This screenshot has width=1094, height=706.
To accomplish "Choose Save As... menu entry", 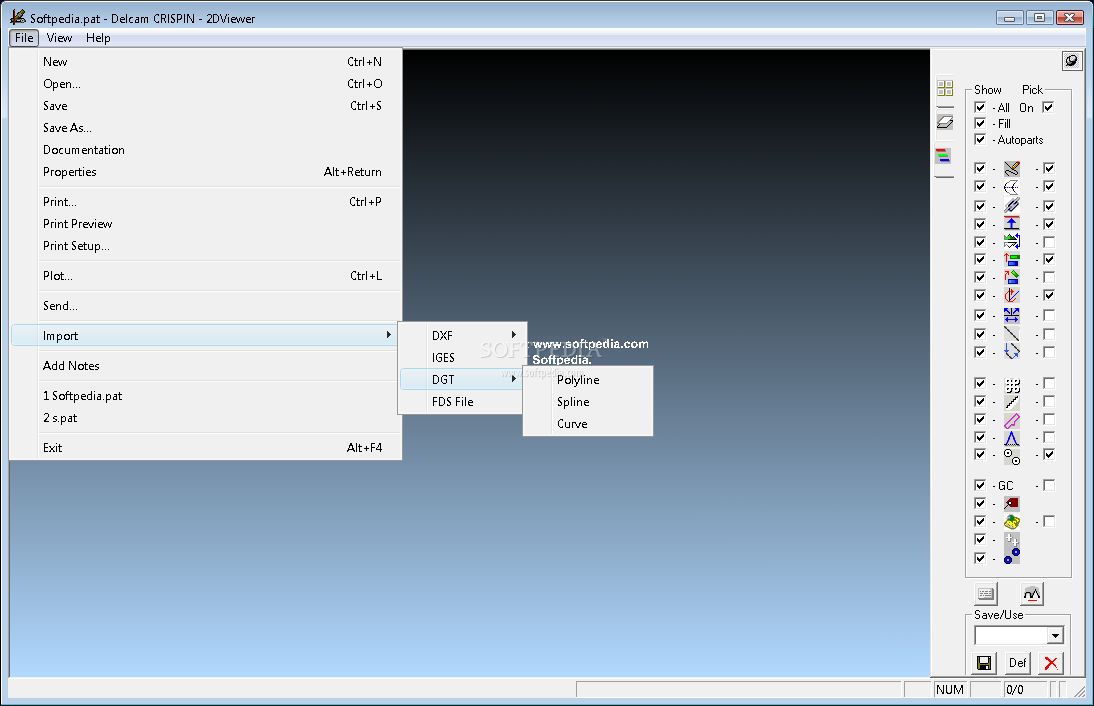I will 207,128.
